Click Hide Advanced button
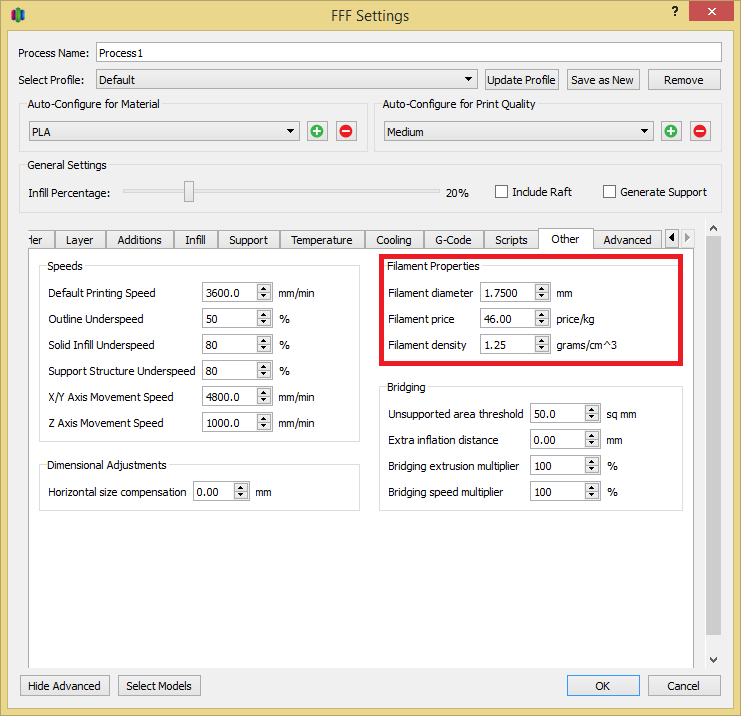741x716 pixels. point(64,685)
